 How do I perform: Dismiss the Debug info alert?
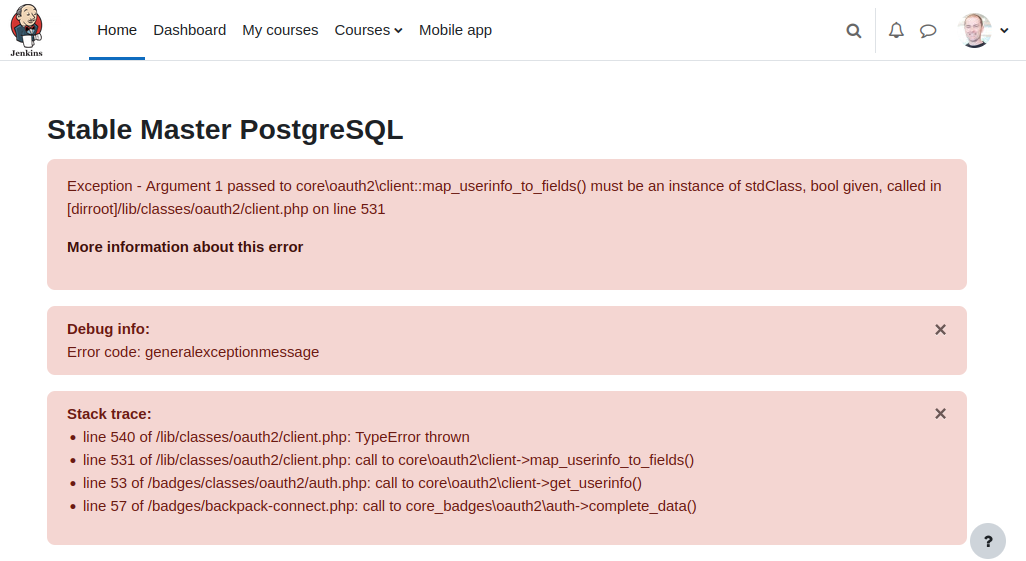click(940, 329)
